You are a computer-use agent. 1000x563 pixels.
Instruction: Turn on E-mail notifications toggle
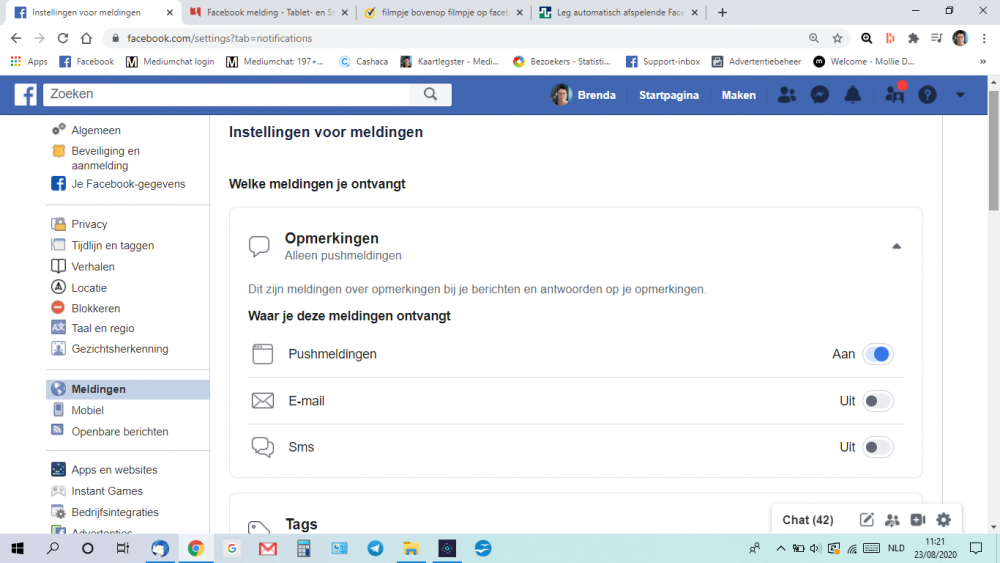878,401
